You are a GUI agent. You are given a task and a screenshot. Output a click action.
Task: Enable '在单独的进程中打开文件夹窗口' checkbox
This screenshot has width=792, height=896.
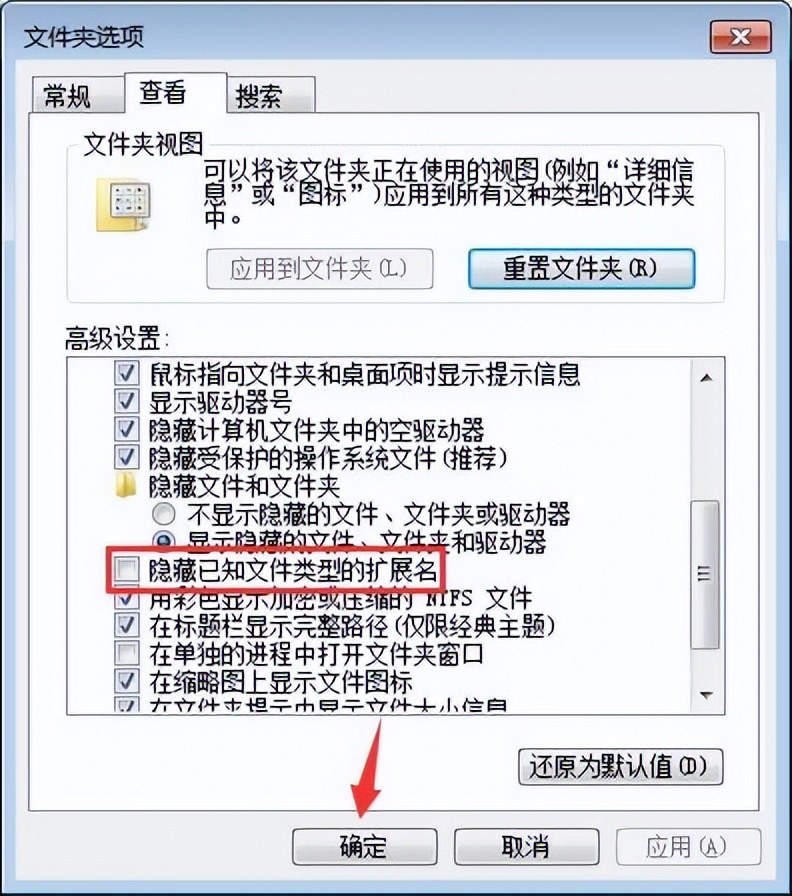pyautogui.click(x=126, y=653)
